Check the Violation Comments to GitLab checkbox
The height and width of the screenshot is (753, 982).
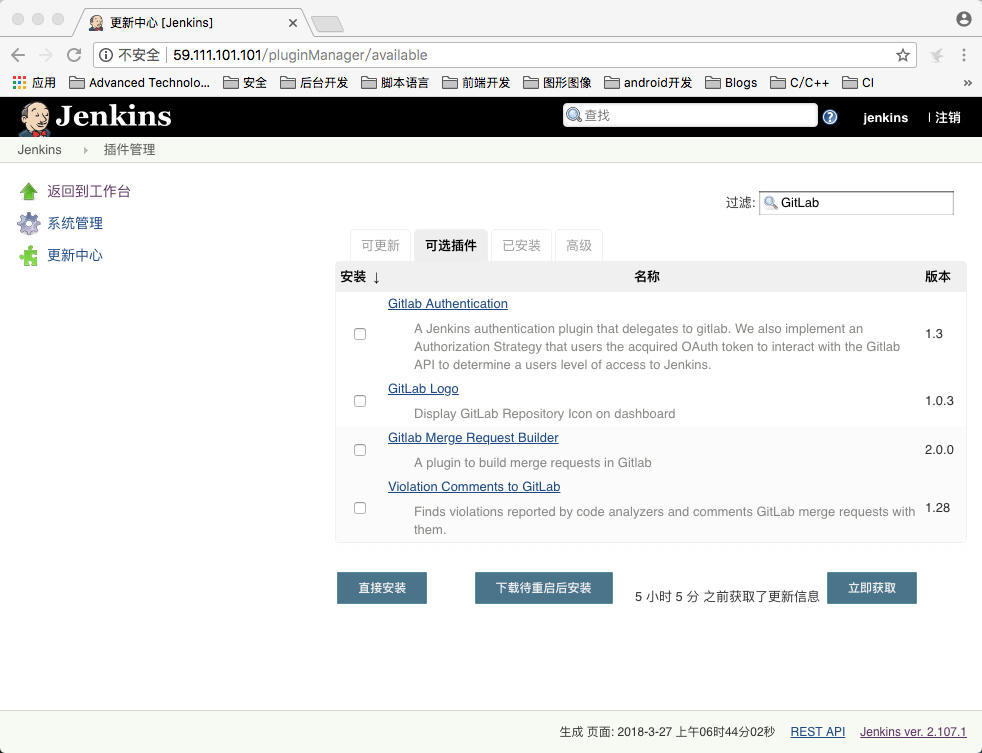[359, 508]
